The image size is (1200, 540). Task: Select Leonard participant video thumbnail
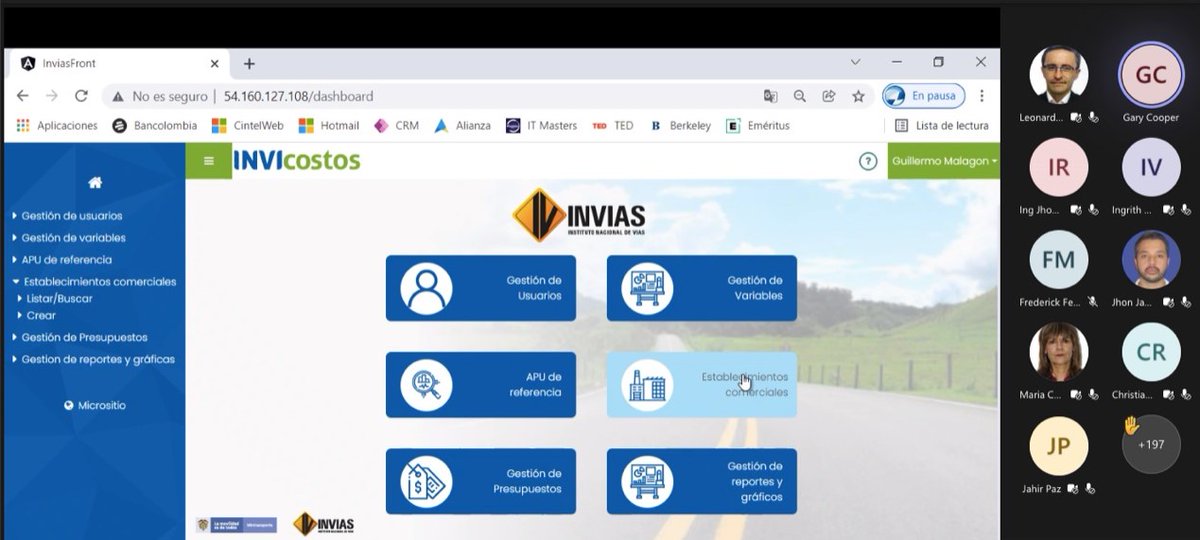pos(1059,74)
